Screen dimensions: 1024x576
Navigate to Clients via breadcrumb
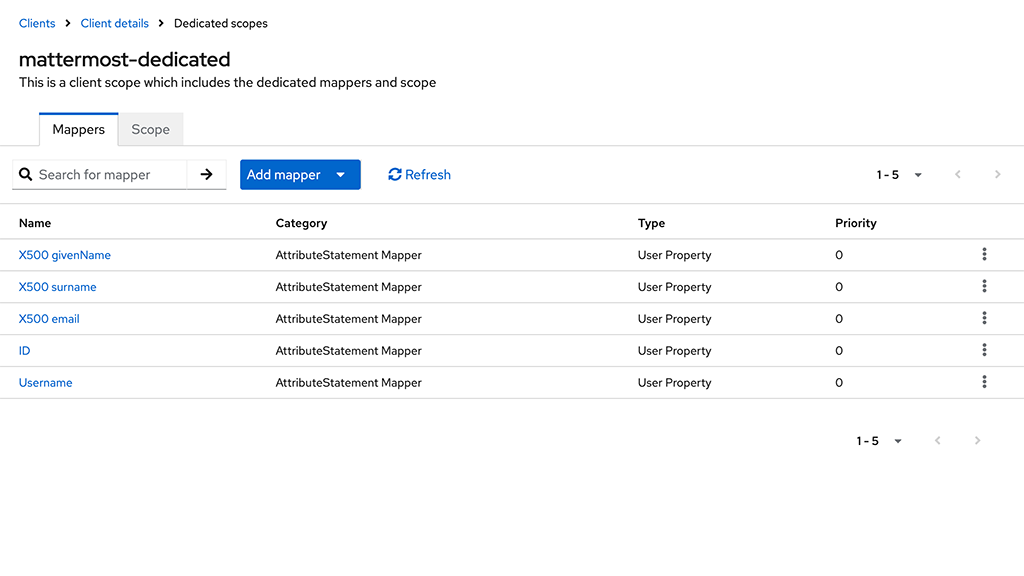point(37,23)
